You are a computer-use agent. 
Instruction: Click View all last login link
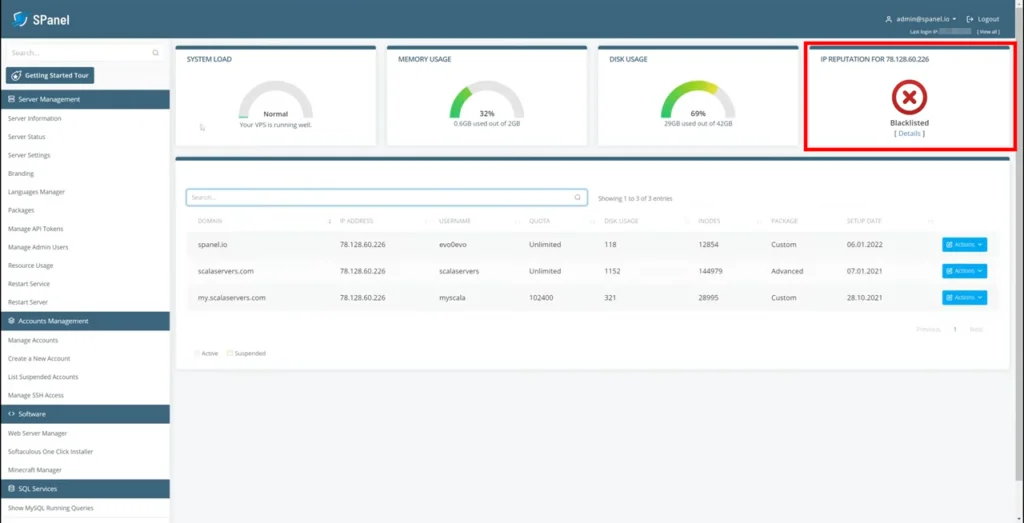[988, 31]
